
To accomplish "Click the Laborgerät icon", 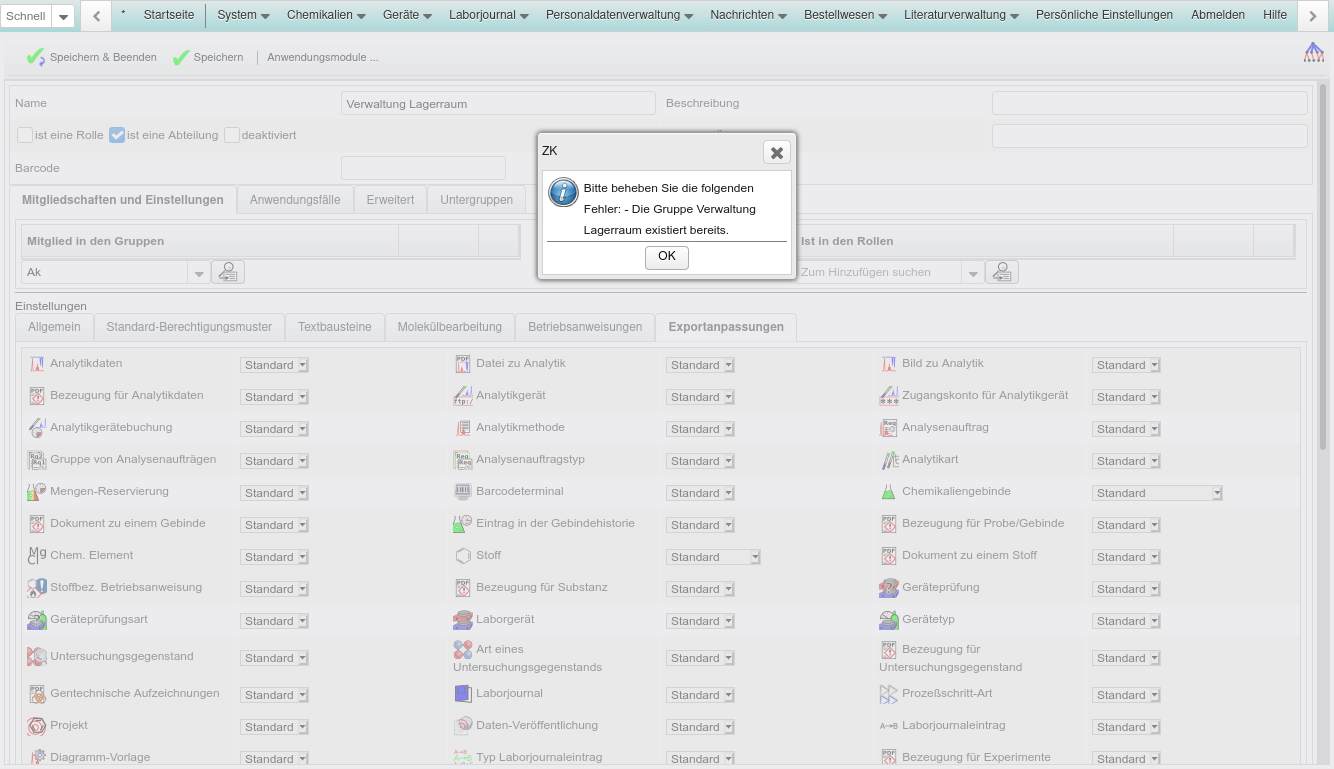I will click(x=462, y=620).
